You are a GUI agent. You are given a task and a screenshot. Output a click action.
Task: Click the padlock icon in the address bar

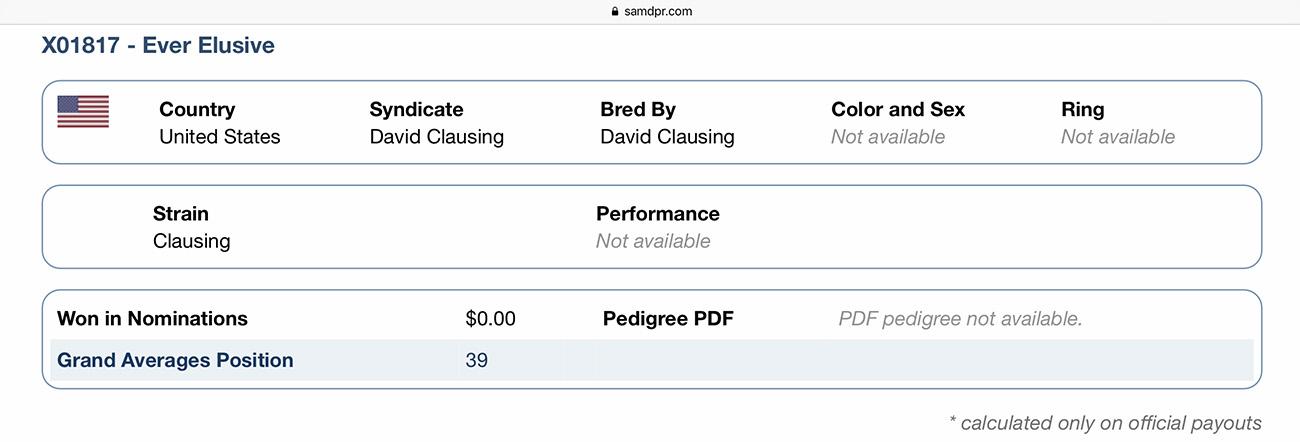point(614,12)
